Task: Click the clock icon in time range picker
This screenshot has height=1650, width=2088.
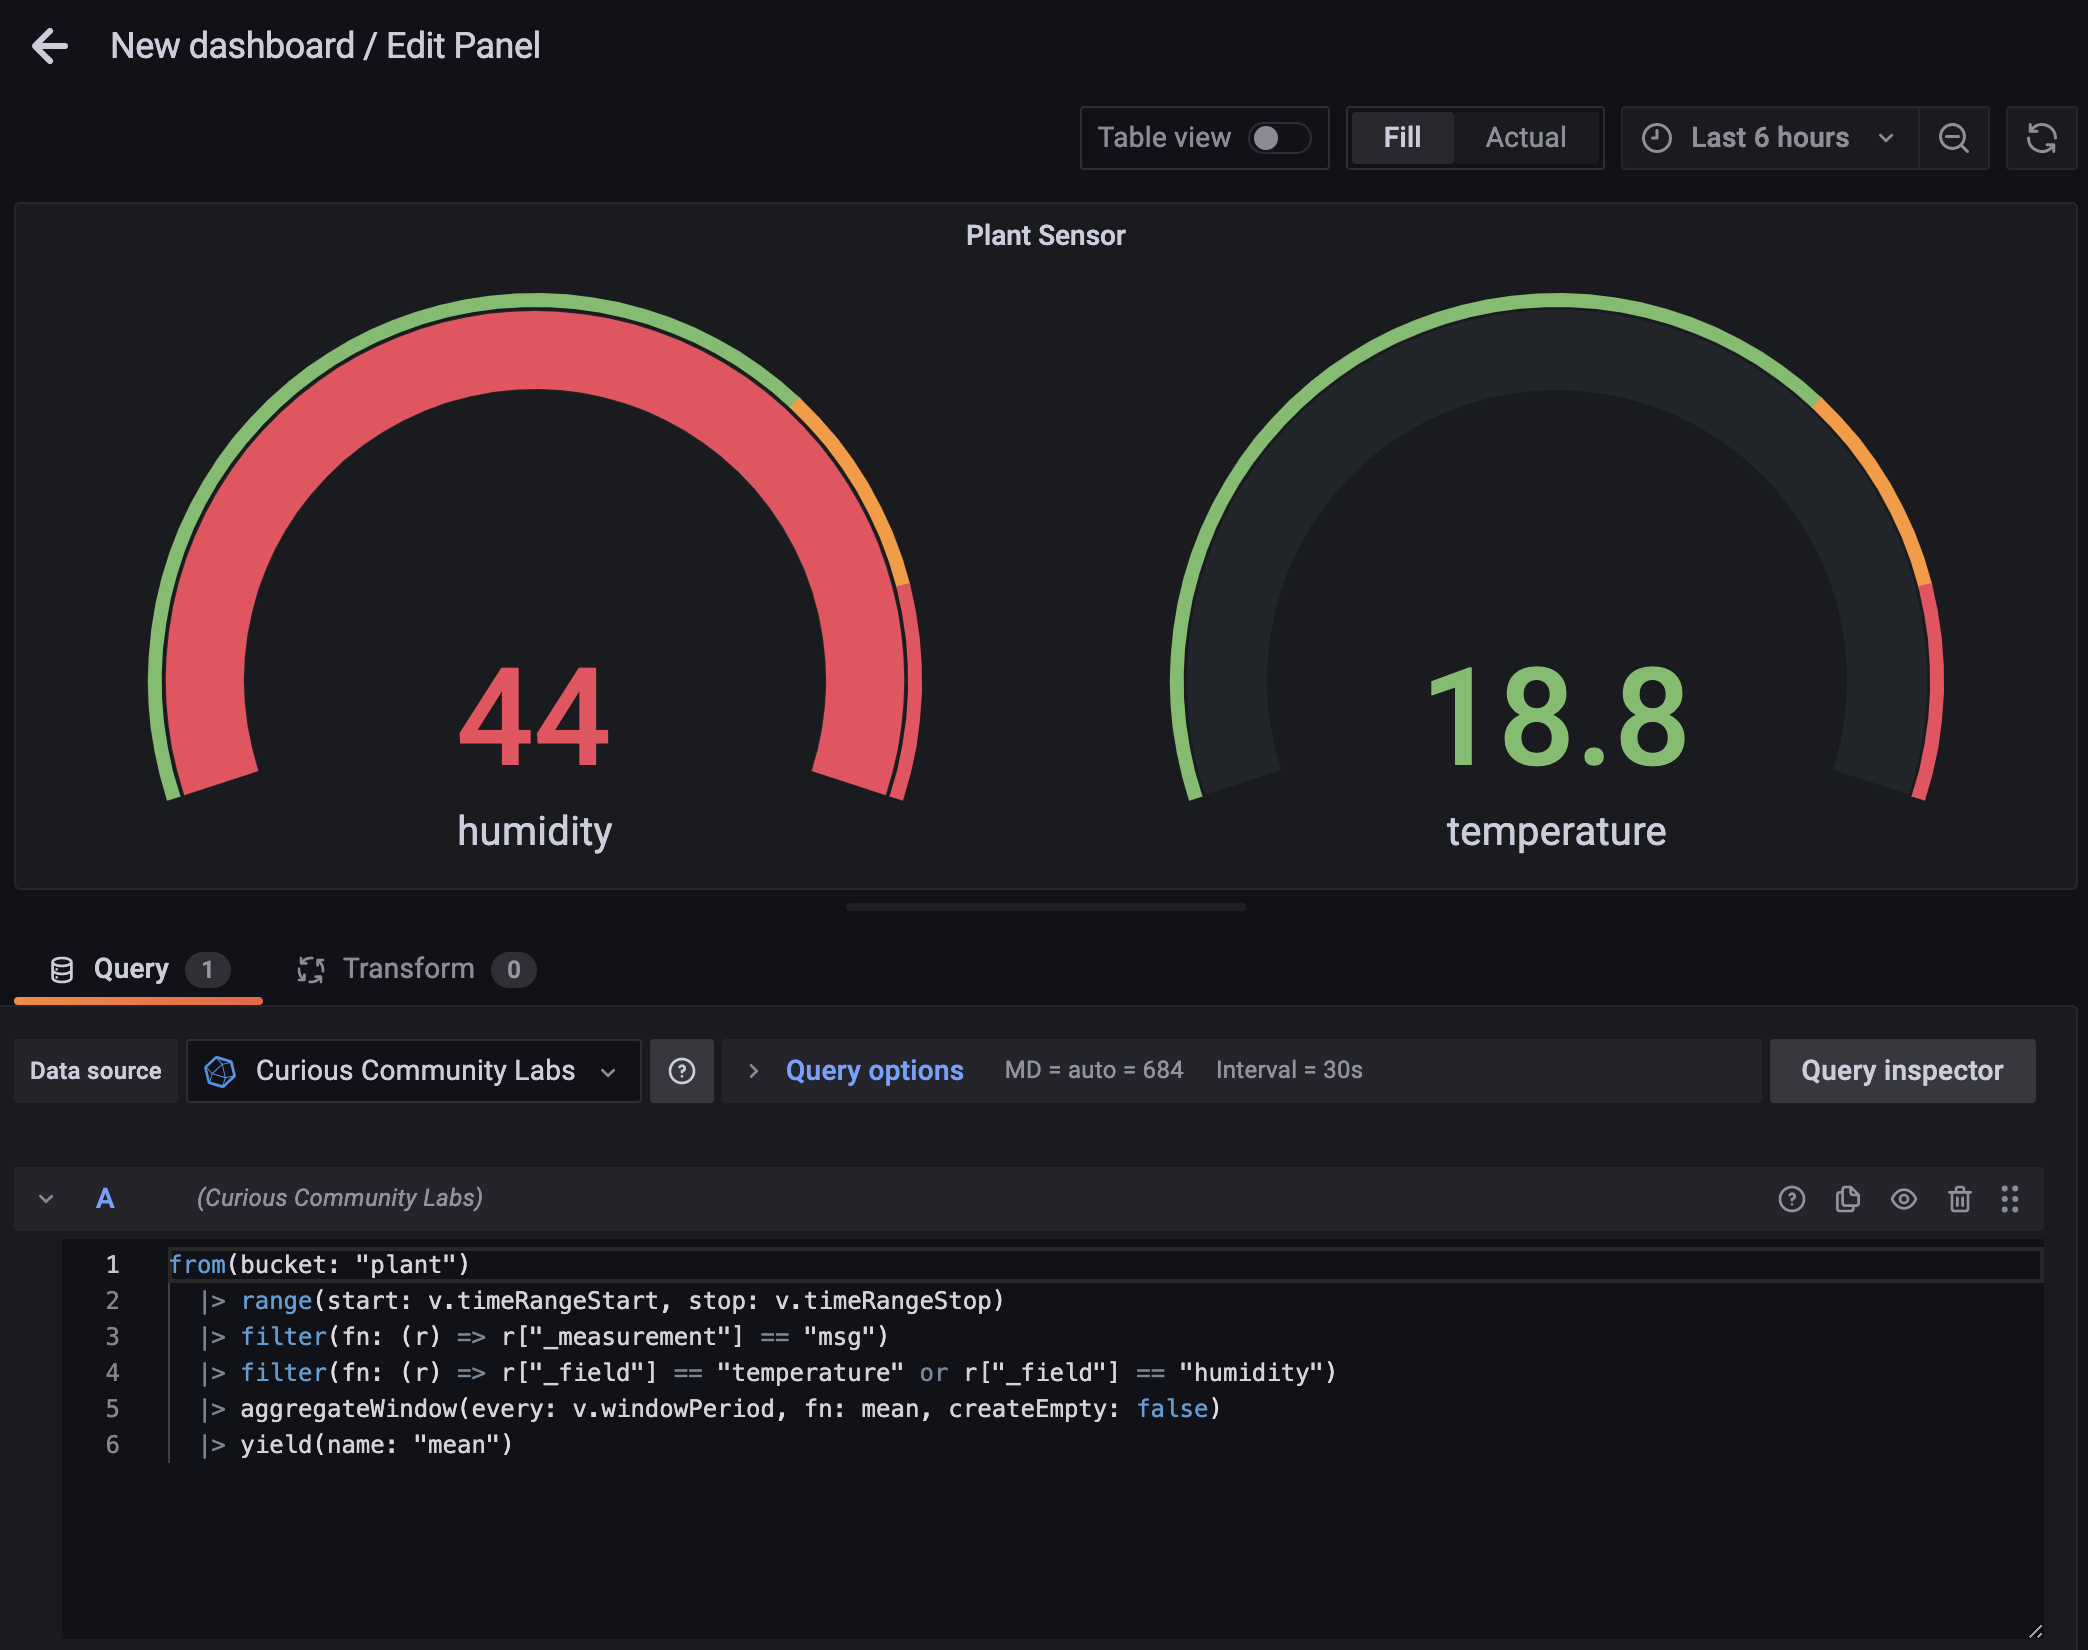Action: click(x=1657, y=138)
